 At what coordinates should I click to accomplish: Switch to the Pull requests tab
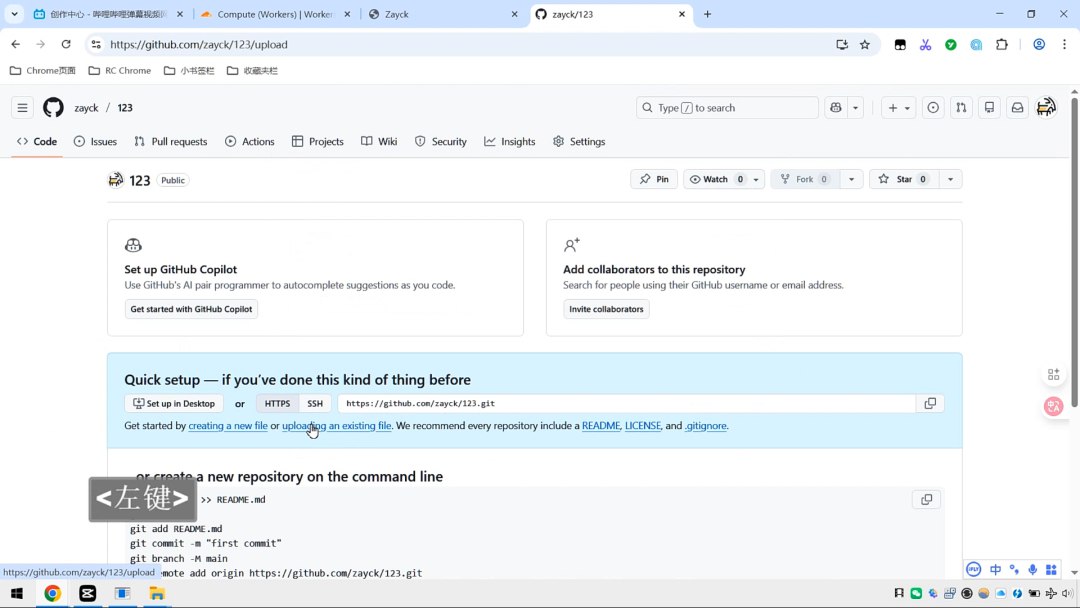[x=171, y=142]
